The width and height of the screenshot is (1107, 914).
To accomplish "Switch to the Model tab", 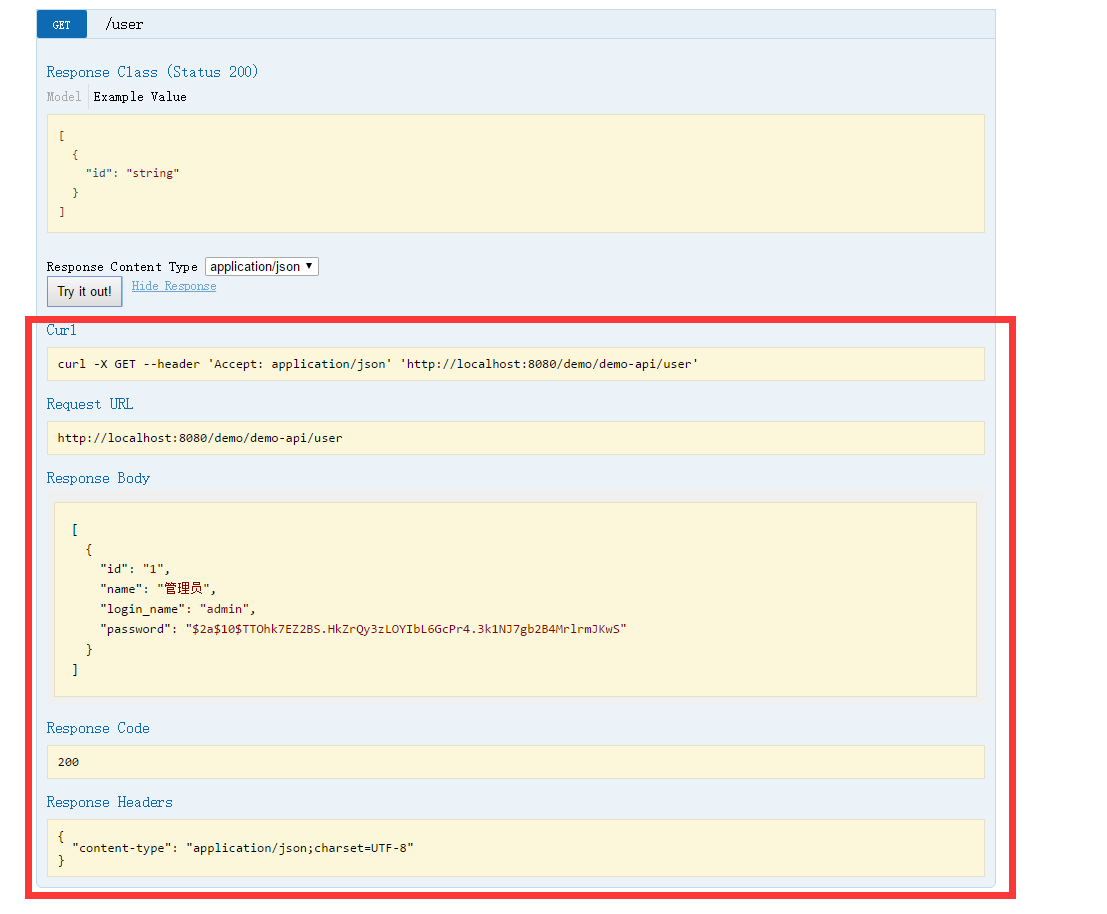I will (64, 97).
